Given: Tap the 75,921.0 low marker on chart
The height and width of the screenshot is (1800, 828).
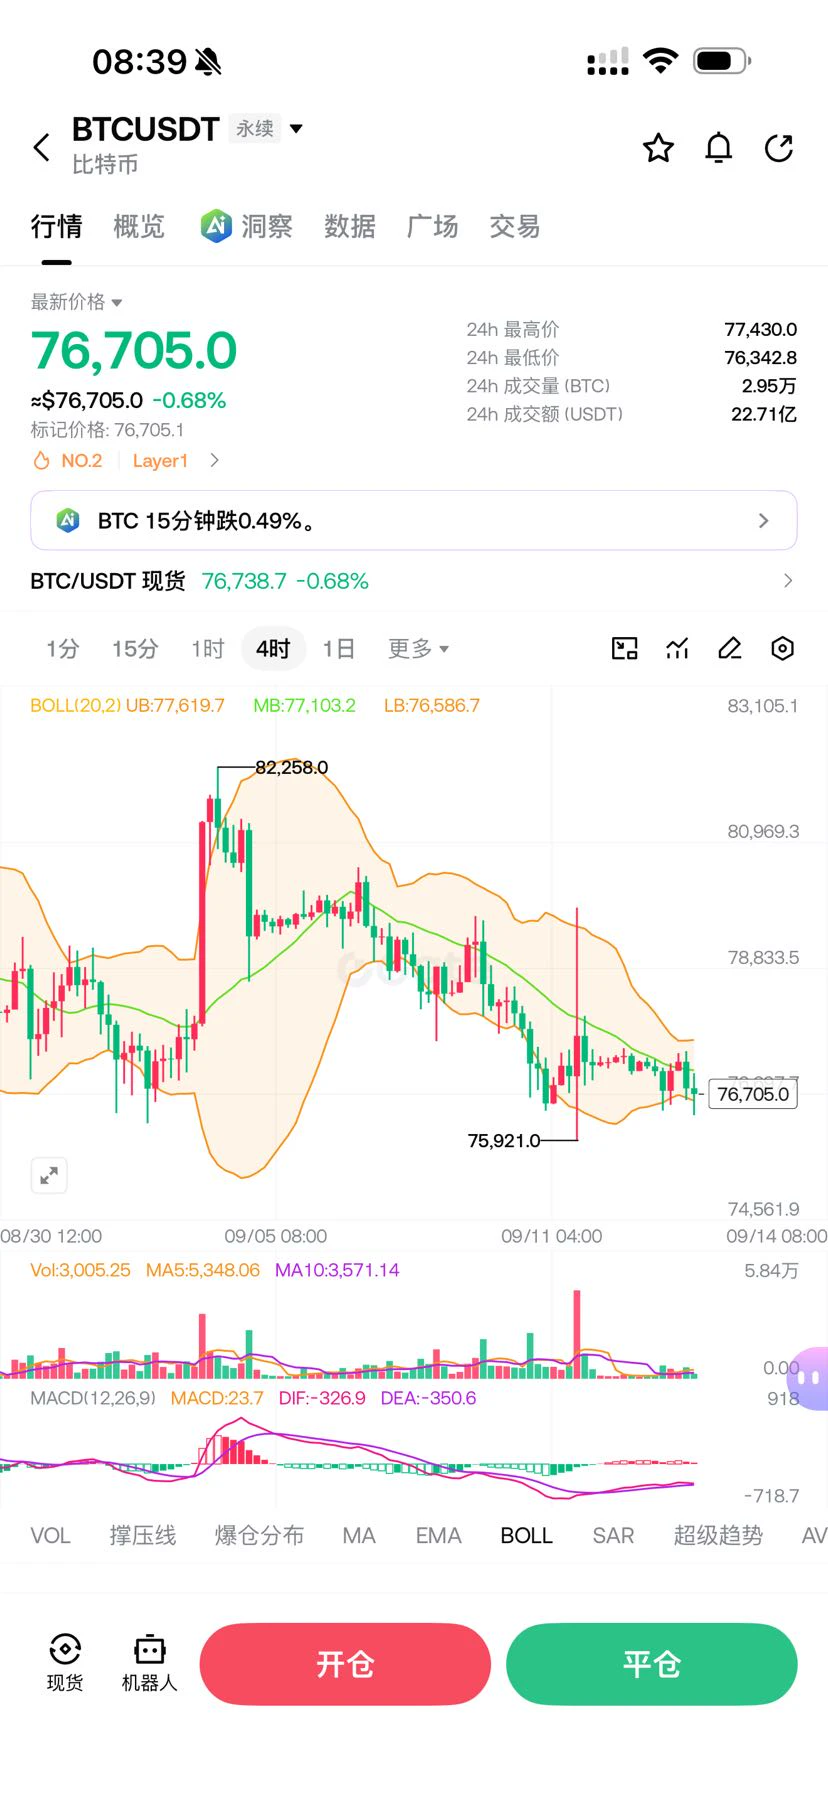Looking at the screenshot, I should pos(504,1140).
